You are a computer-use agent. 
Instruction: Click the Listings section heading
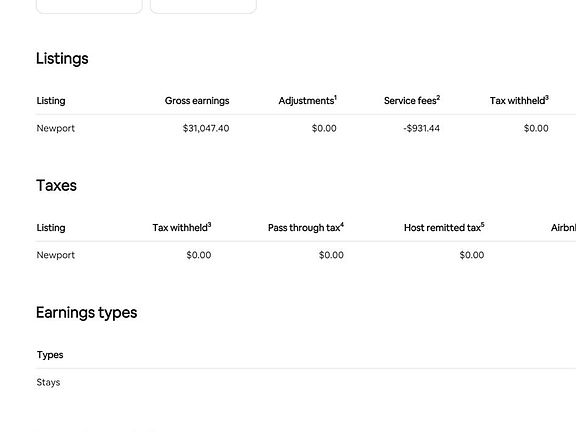point(62,58)
